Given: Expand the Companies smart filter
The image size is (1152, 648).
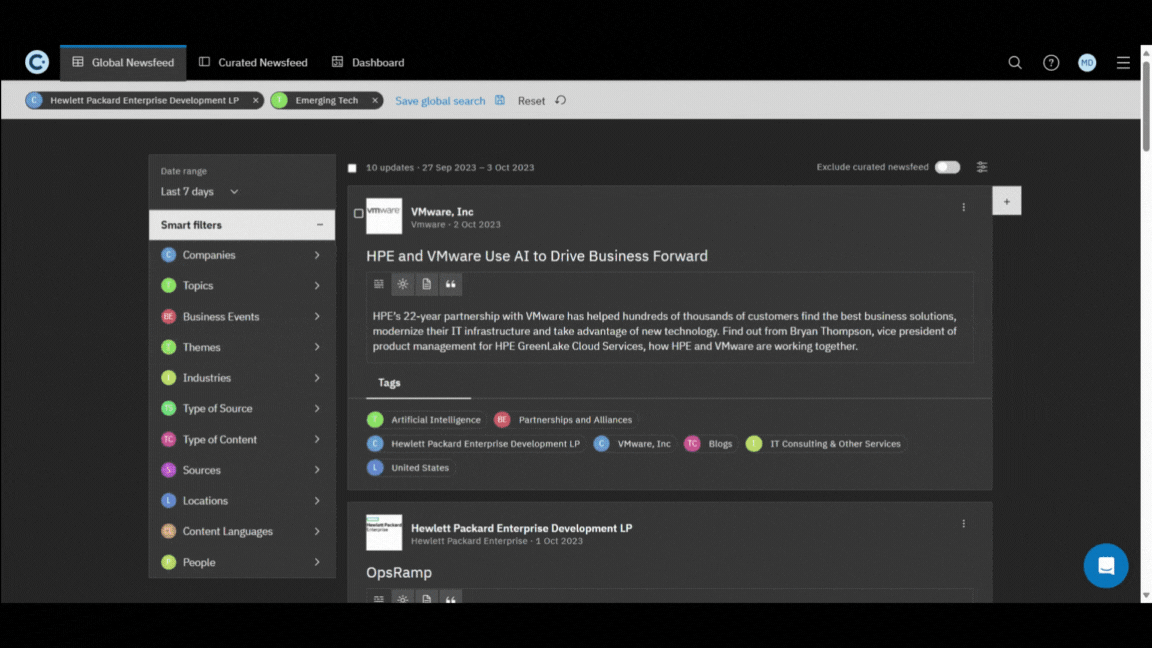Looking at the screenshot, I should tap(241, 255).
